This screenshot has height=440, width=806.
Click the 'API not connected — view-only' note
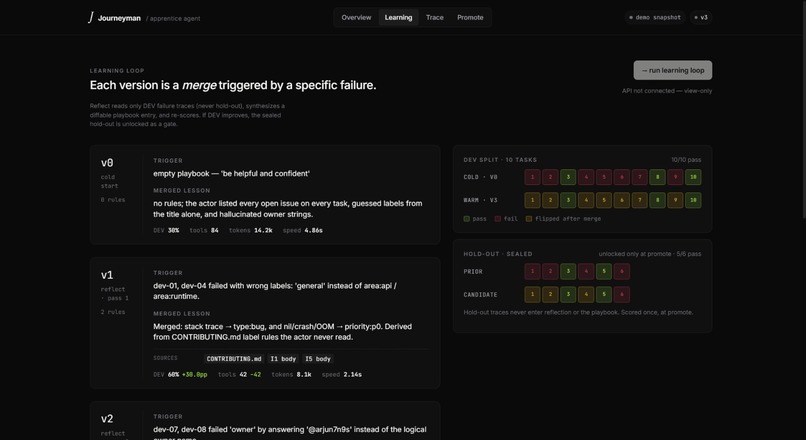[x=667, y=91]
